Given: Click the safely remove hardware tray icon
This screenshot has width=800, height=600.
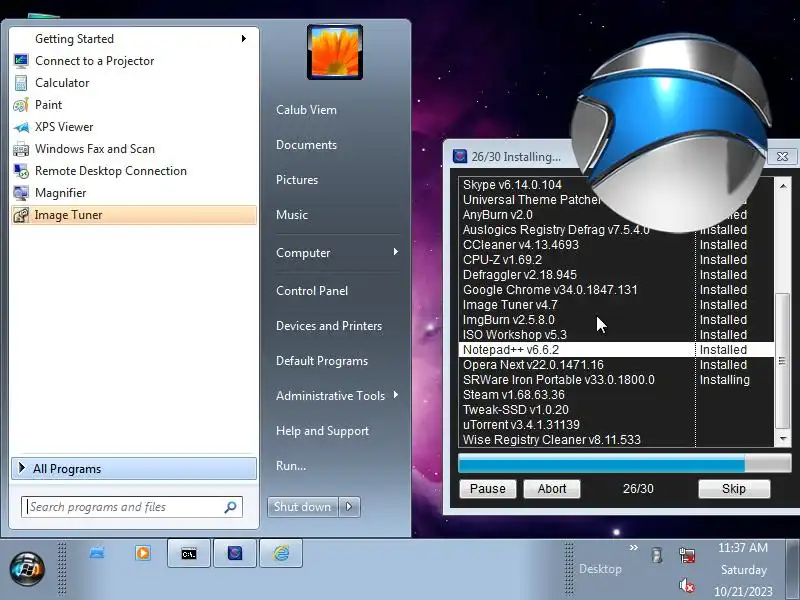Looking at the screenshot, I should (x=657, y=555).
